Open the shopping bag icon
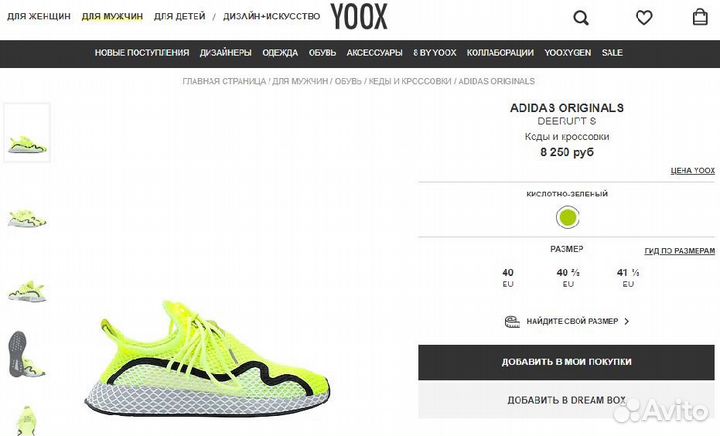This screenshot has width=720, height=436. click(700, 17)
